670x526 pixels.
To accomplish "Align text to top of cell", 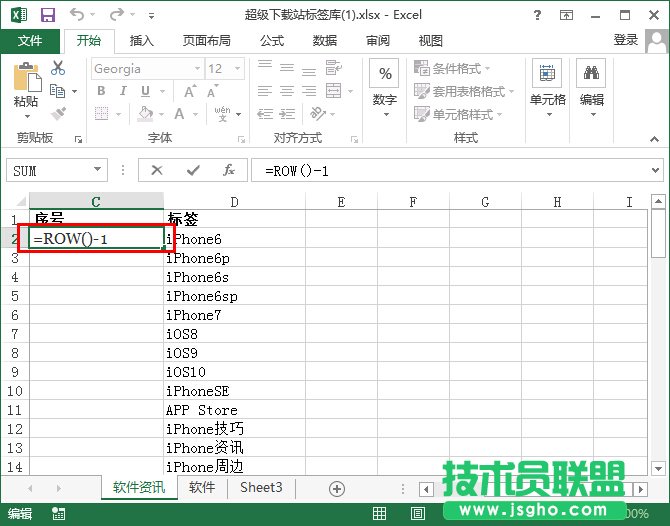I will tap(264, 65).
